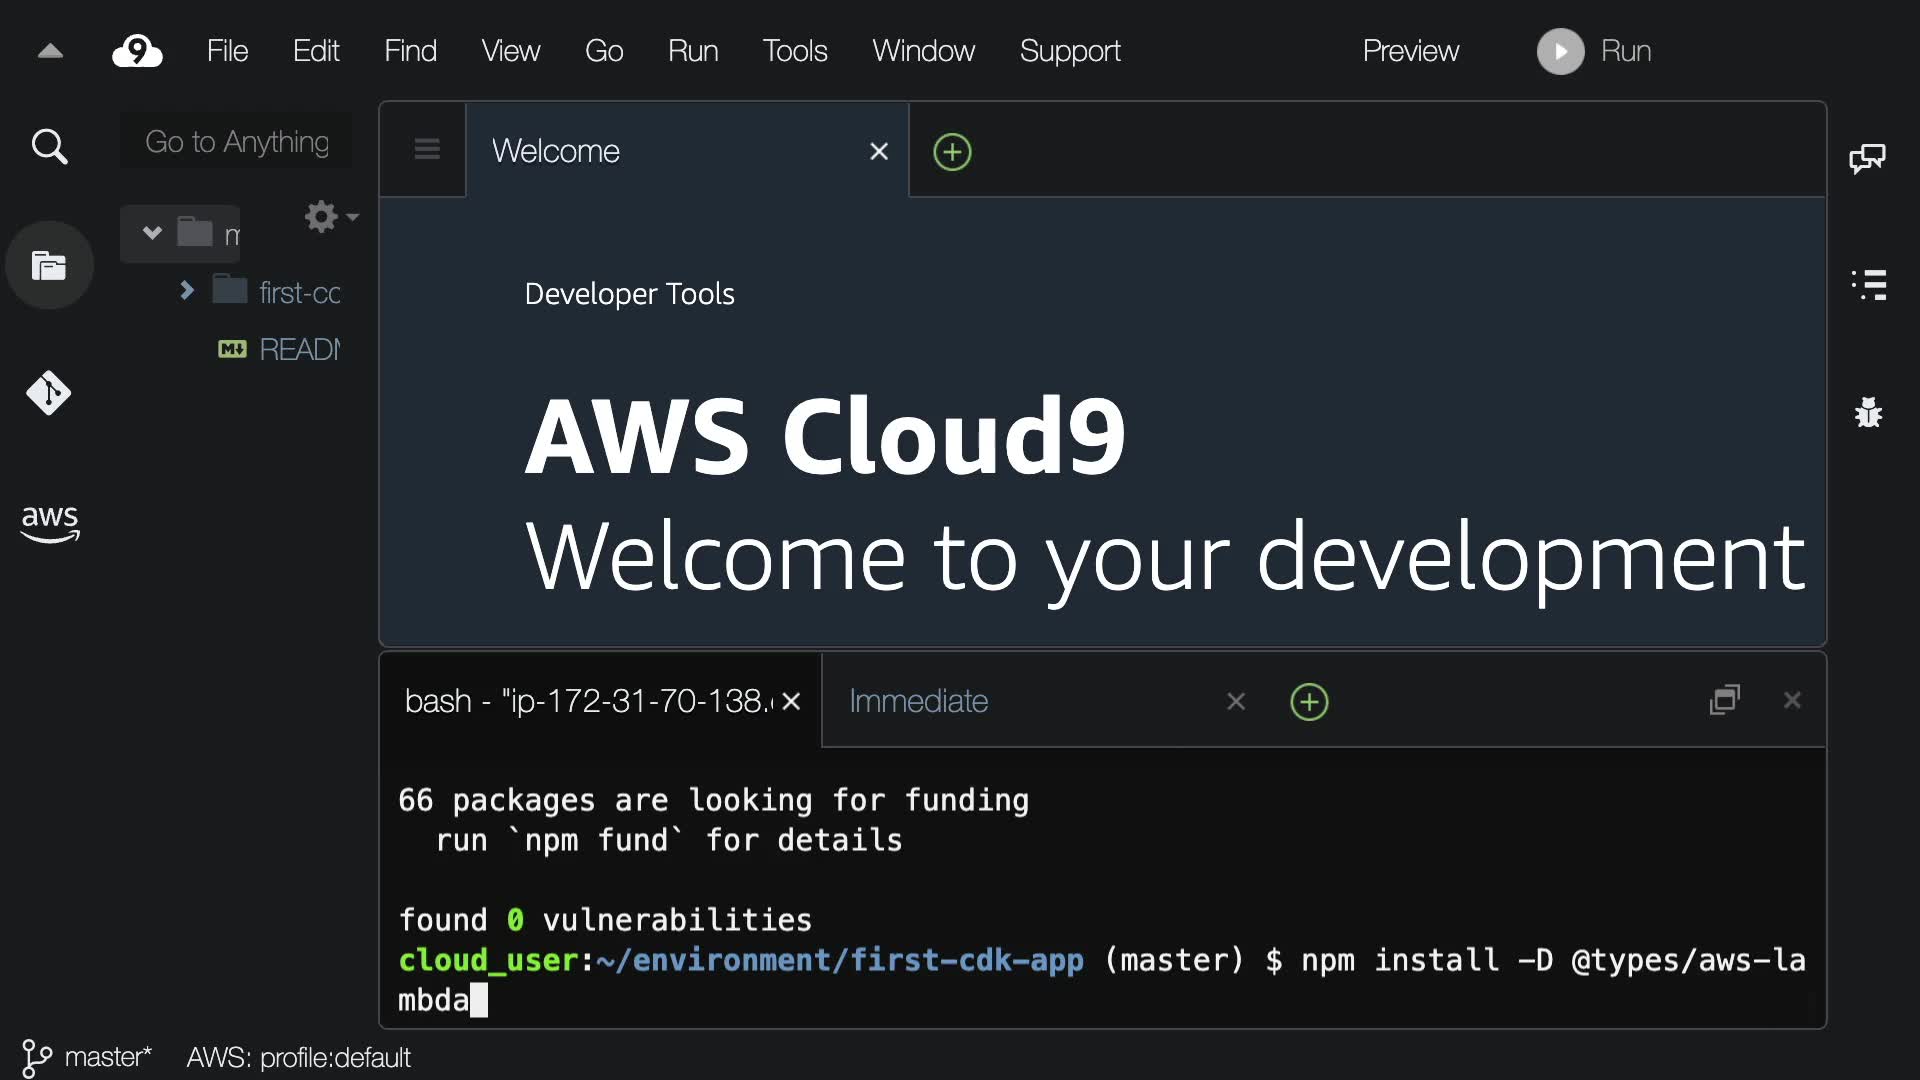The width and height of the screenshot is (1920, 1080).
Task: Open the Tools menu
Action: (x=794, y=51)
